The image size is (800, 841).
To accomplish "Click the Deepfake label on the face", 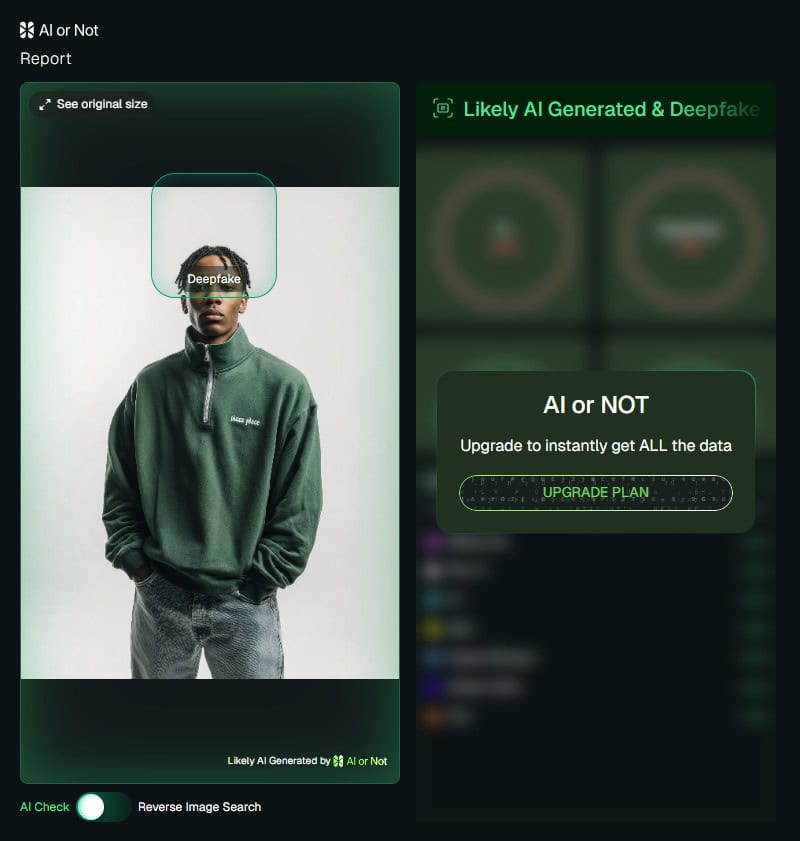I will click(x=213, y=279).
